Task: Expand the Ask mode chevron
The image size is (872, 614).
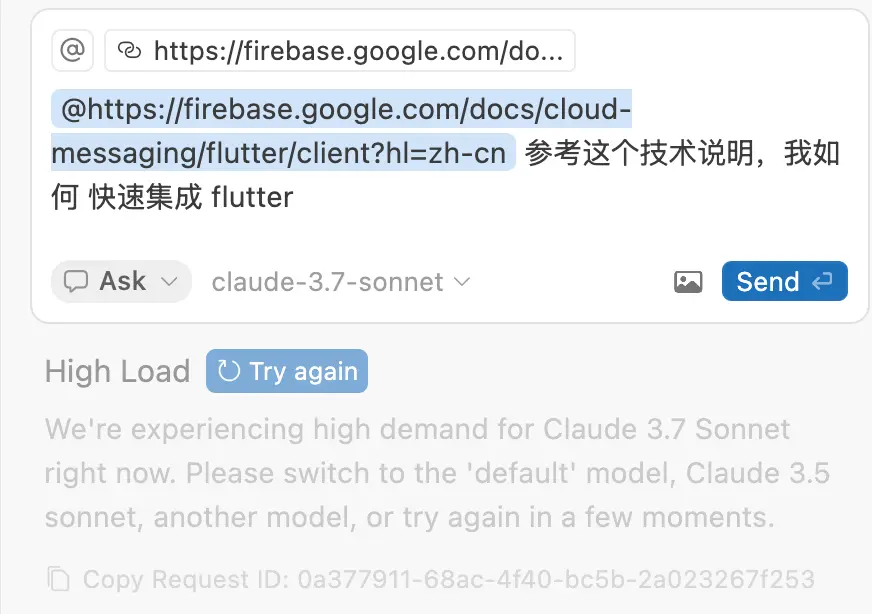Action: point(170,282)
